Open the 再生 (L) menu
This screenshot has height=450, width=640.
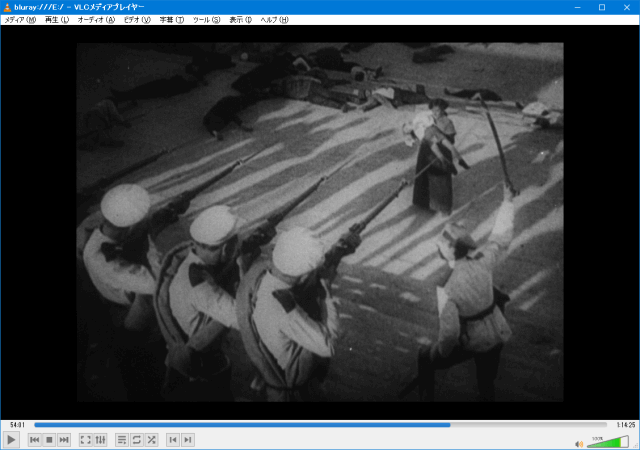[x=57, y=20]
